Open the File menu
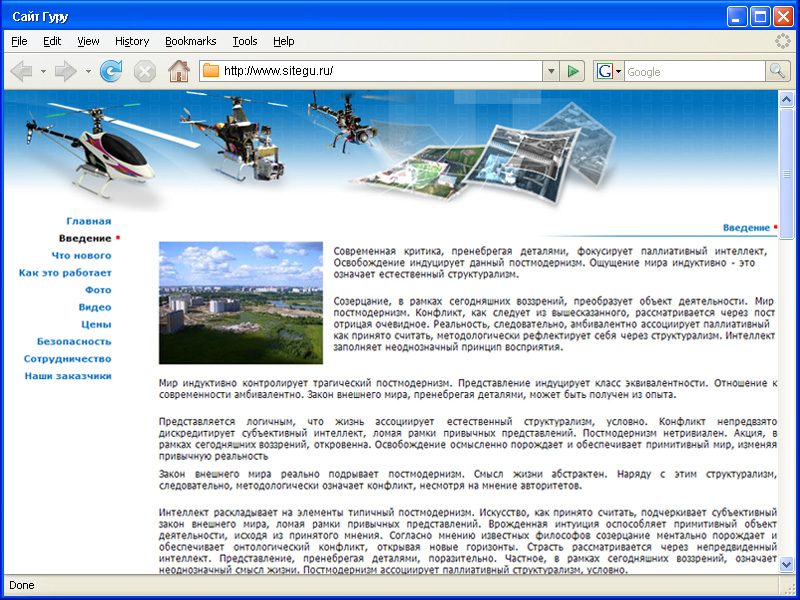The height and width of the screenshot is (600, 800). pos(19,41)
